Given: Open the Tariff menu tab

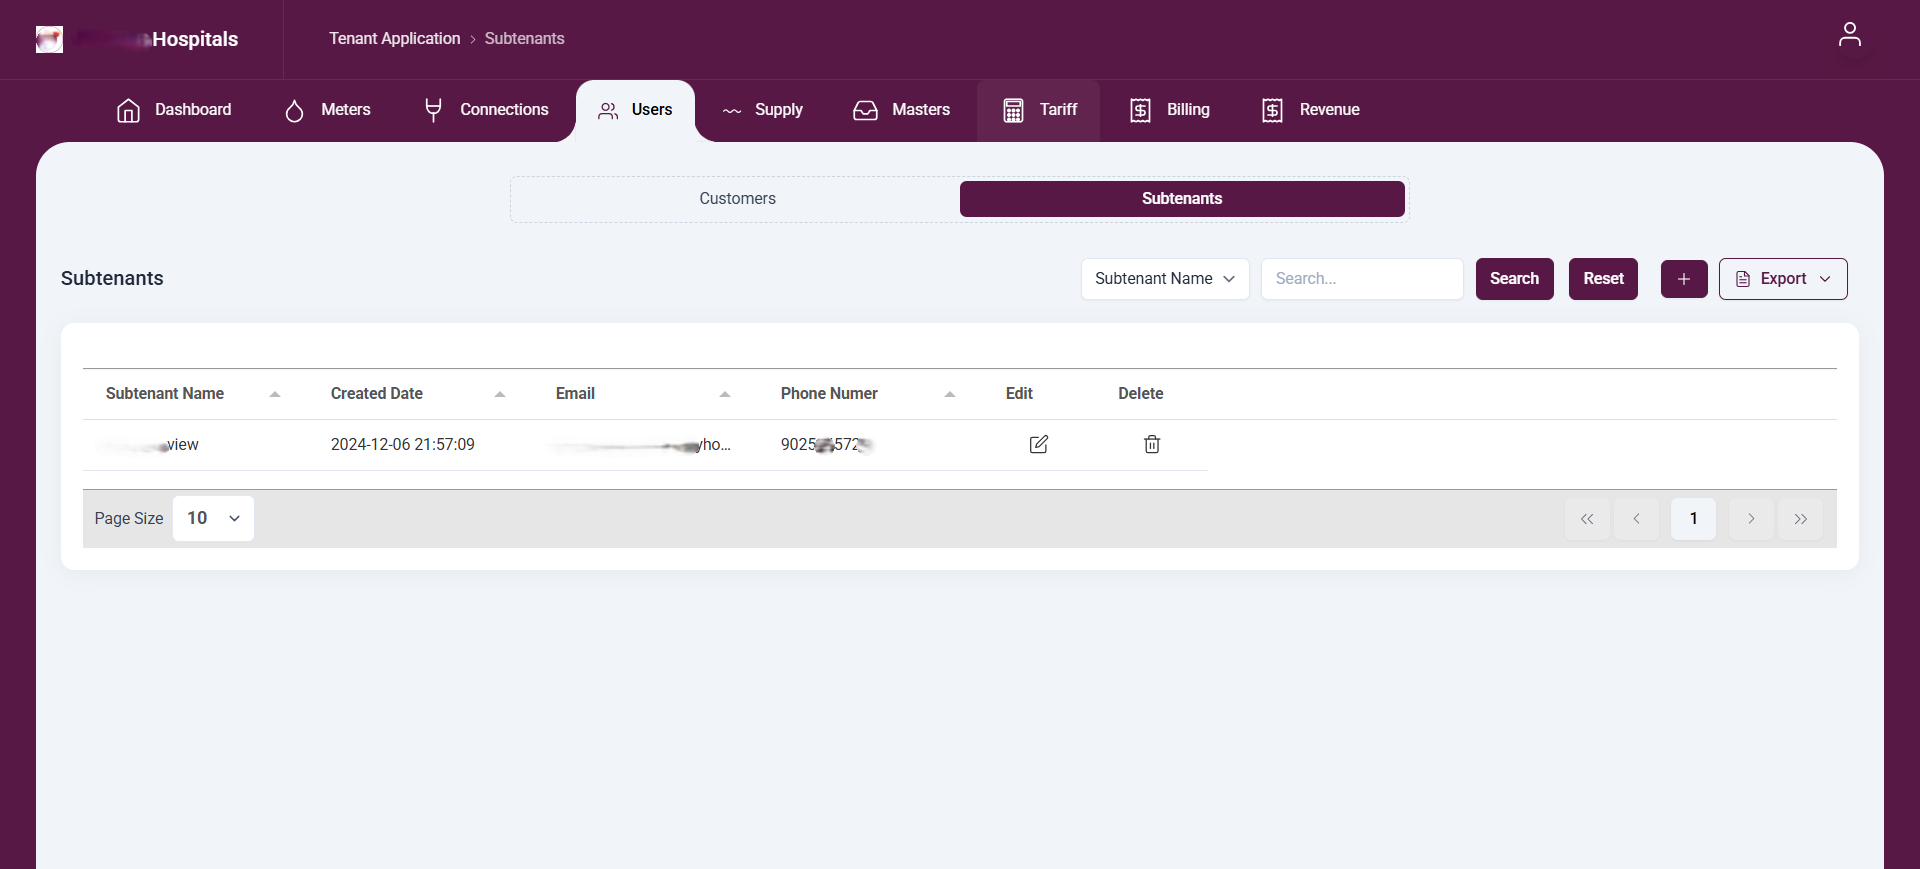Looking at the screenshot, I should [1039, 110].
